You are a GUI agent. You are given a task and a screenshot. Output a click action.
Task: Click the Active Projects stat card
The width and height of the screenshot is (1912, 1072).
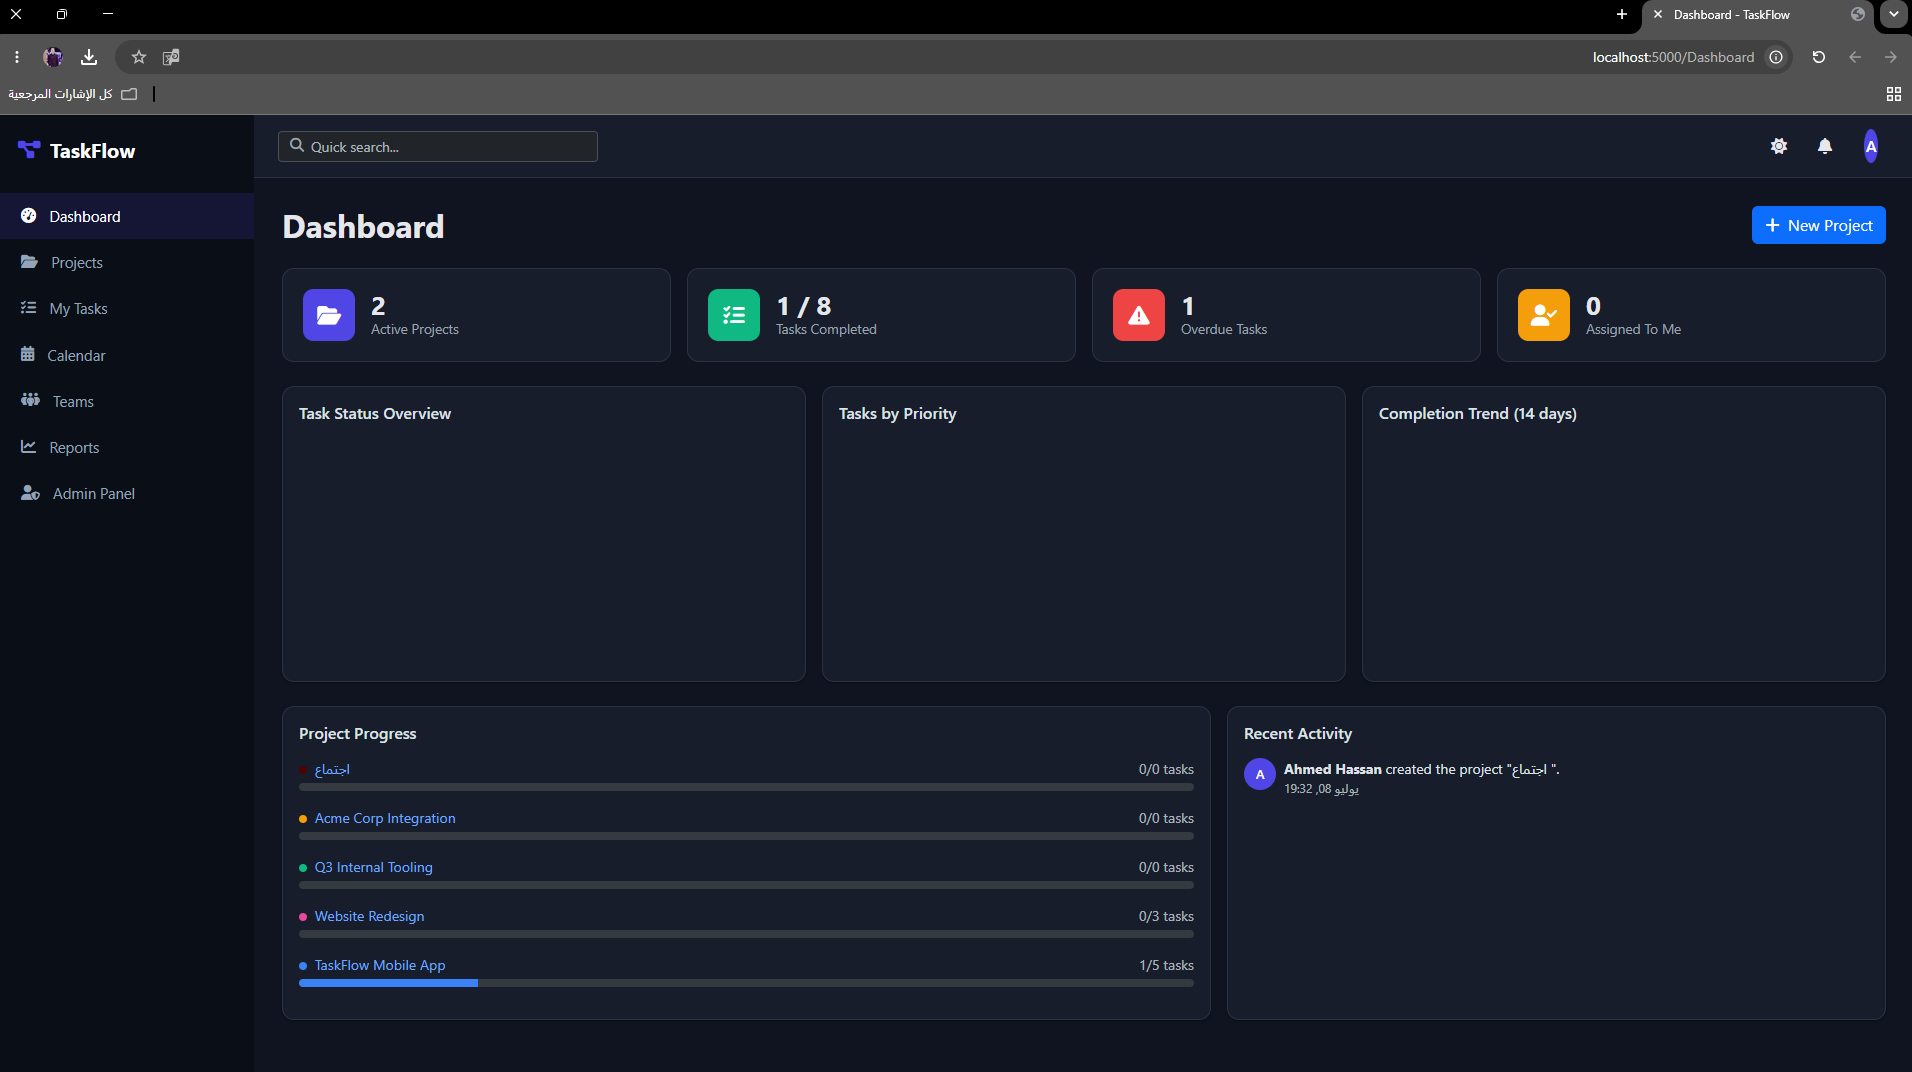476,315
